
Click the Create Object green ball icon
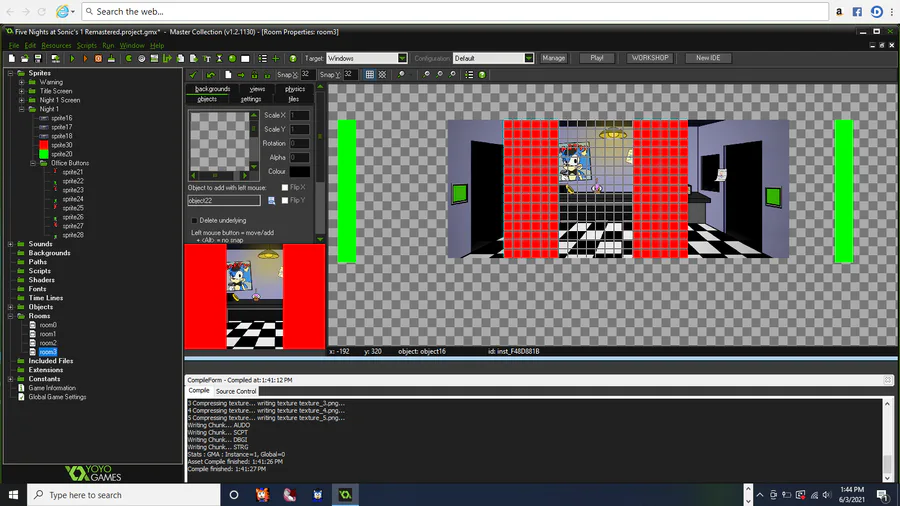(232, 59)
